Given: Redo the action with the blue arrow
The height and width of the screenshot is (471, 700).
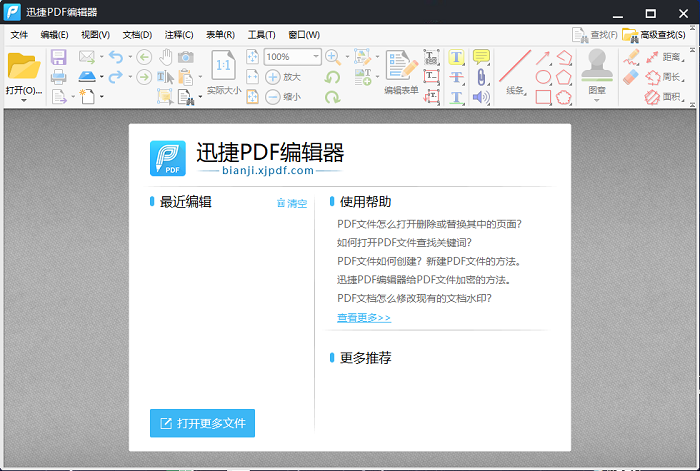Looking at the screenshot, I should pyautogui.click(x=116, y=77).
